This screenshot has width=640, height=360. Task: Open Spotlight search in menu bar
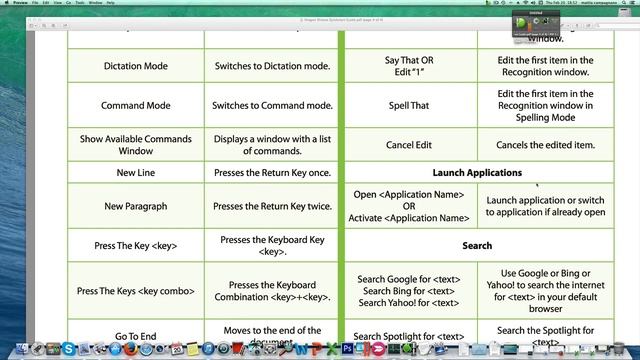coord(624,3)
